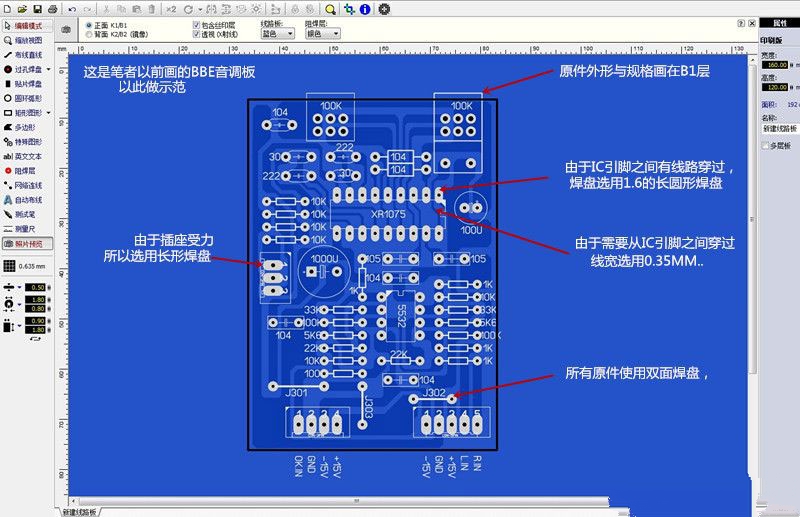Click the board width 160.00 field
The width and height of the screenshot is (800, 517).
pos(775,65)
